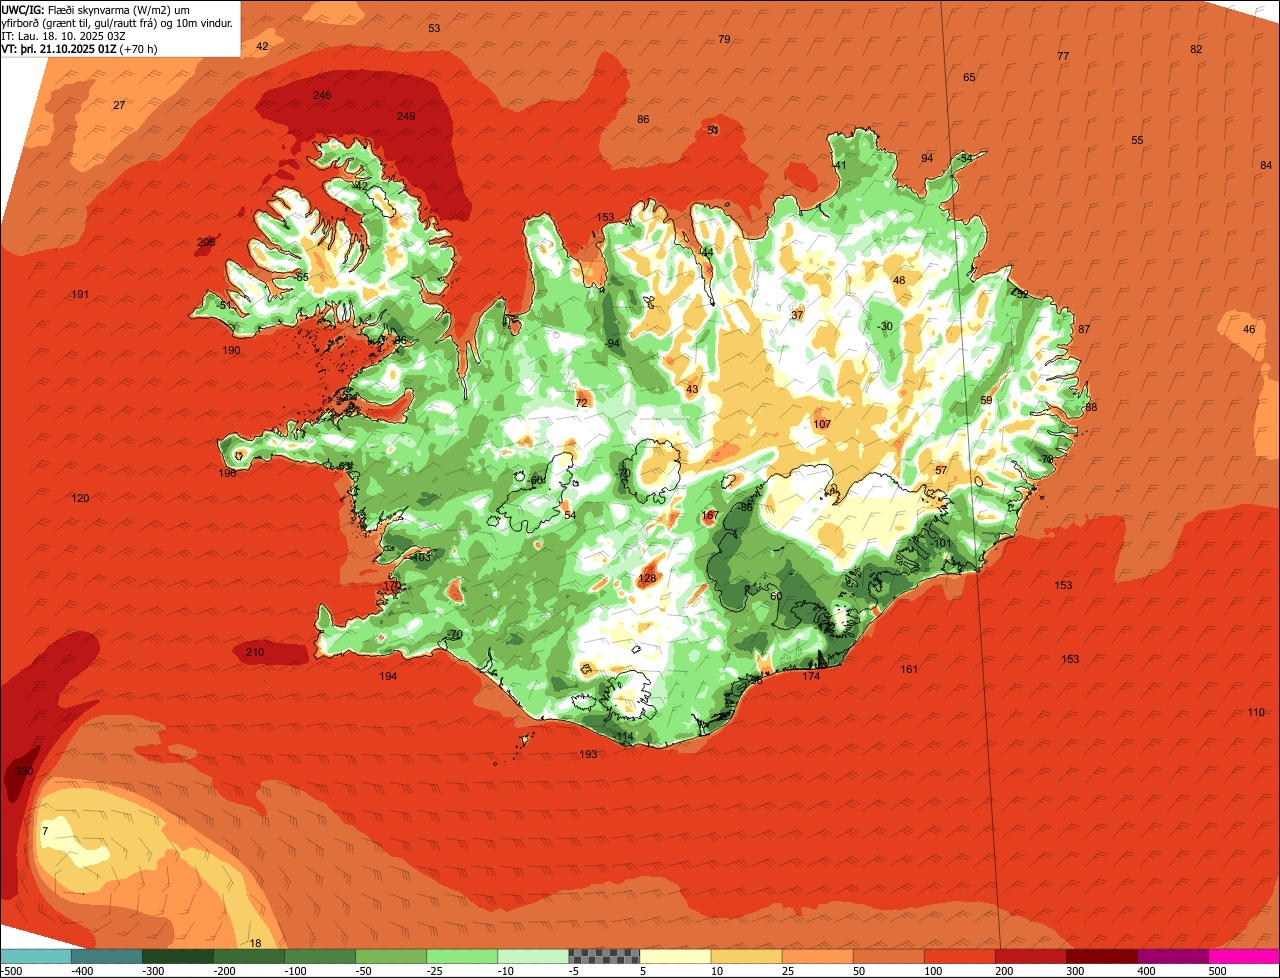Click the negative value '-30' in the northeast interior
Image resolution: width=1280 pixels, height=978 pixels.
pyautogui.click(x=884, y=326)
